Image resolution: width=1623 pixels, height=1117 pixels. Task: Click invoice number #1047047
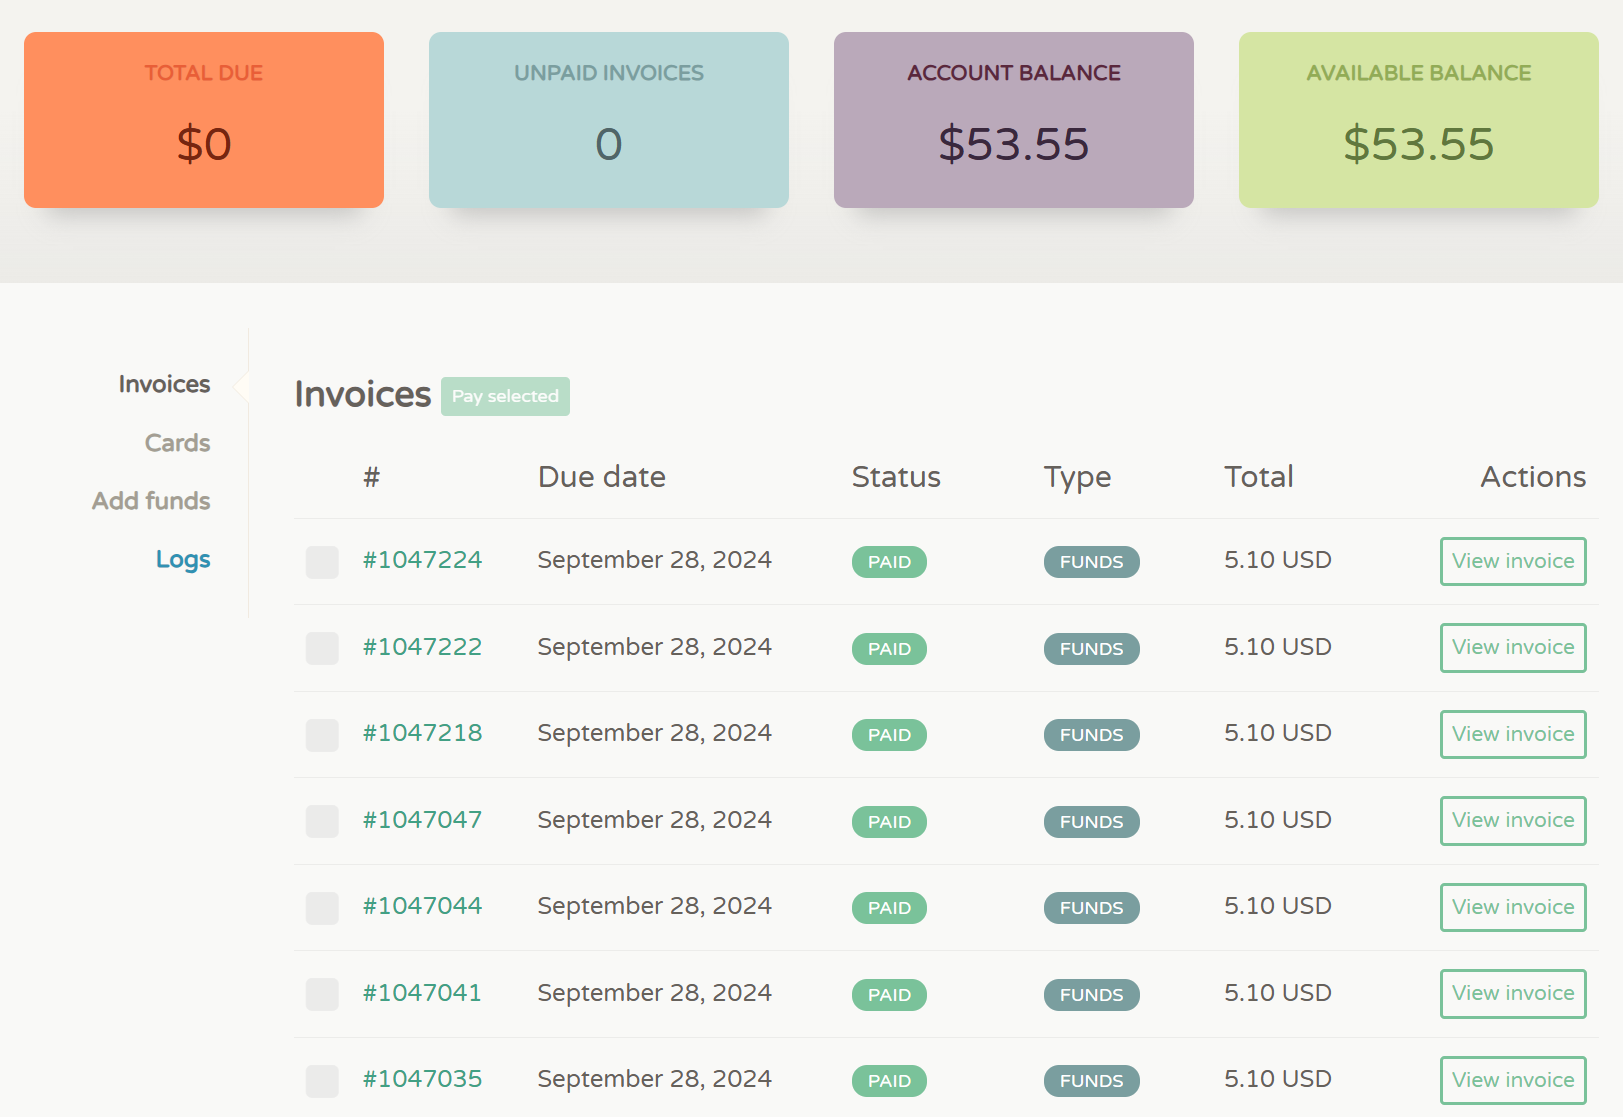click(x=422, y=820)
